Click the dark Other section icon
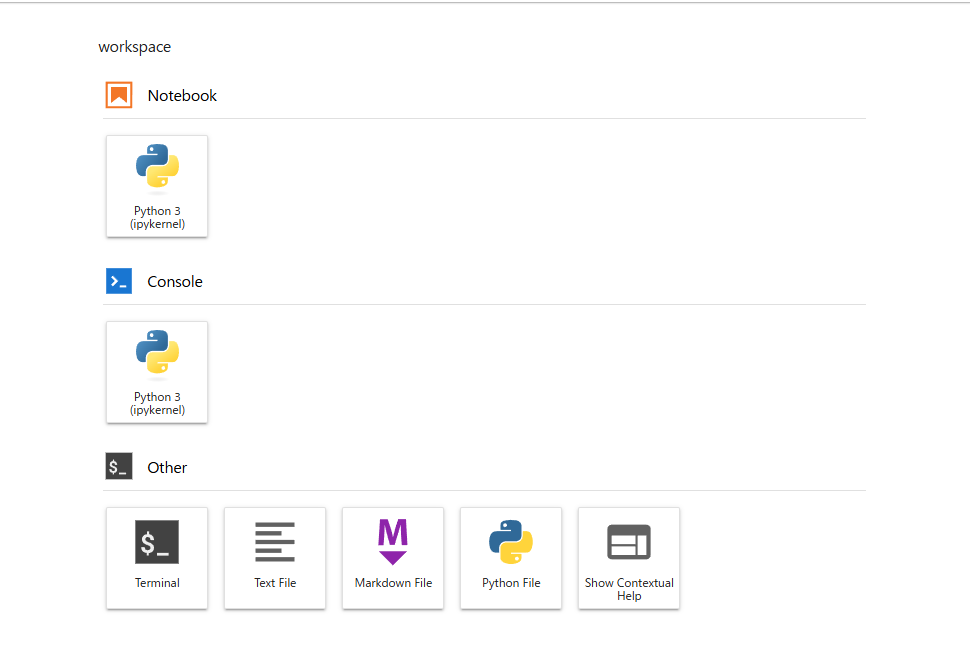The image size is (970, 646). (119, 467)
